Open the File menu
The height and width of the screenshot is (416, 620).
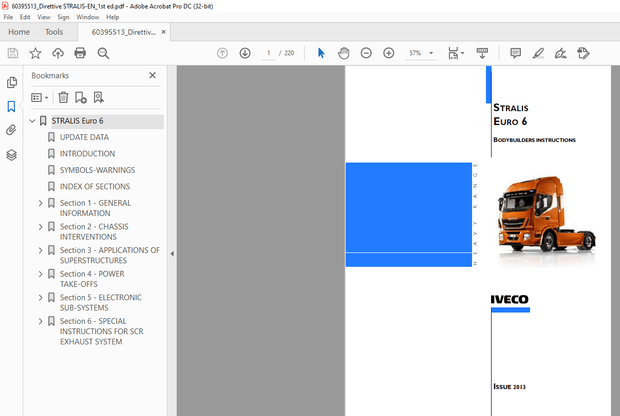8,17
